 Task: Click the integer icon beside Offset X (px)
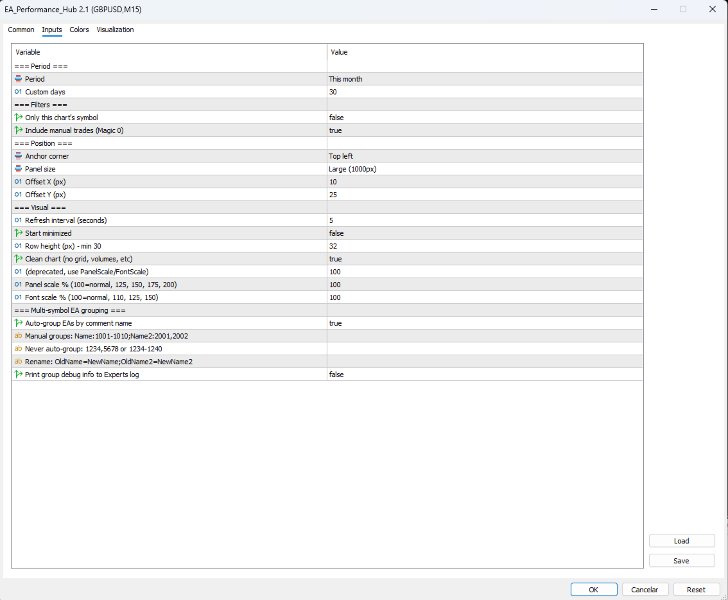pyautogui.click(x=19, y=182)
